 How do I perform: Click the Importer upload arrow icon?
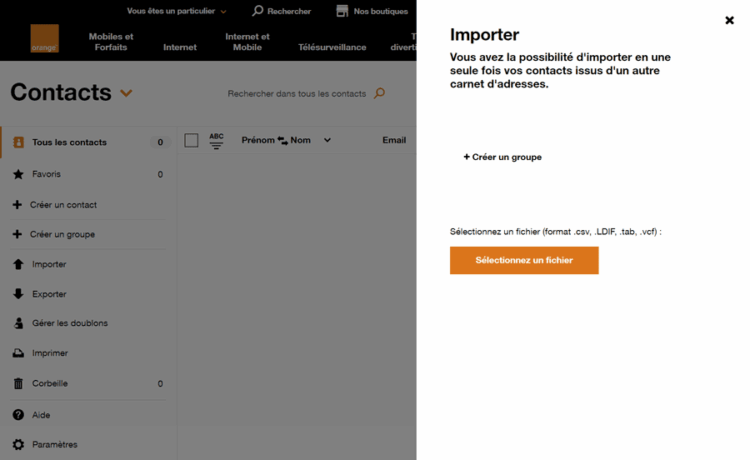point(18,265)
